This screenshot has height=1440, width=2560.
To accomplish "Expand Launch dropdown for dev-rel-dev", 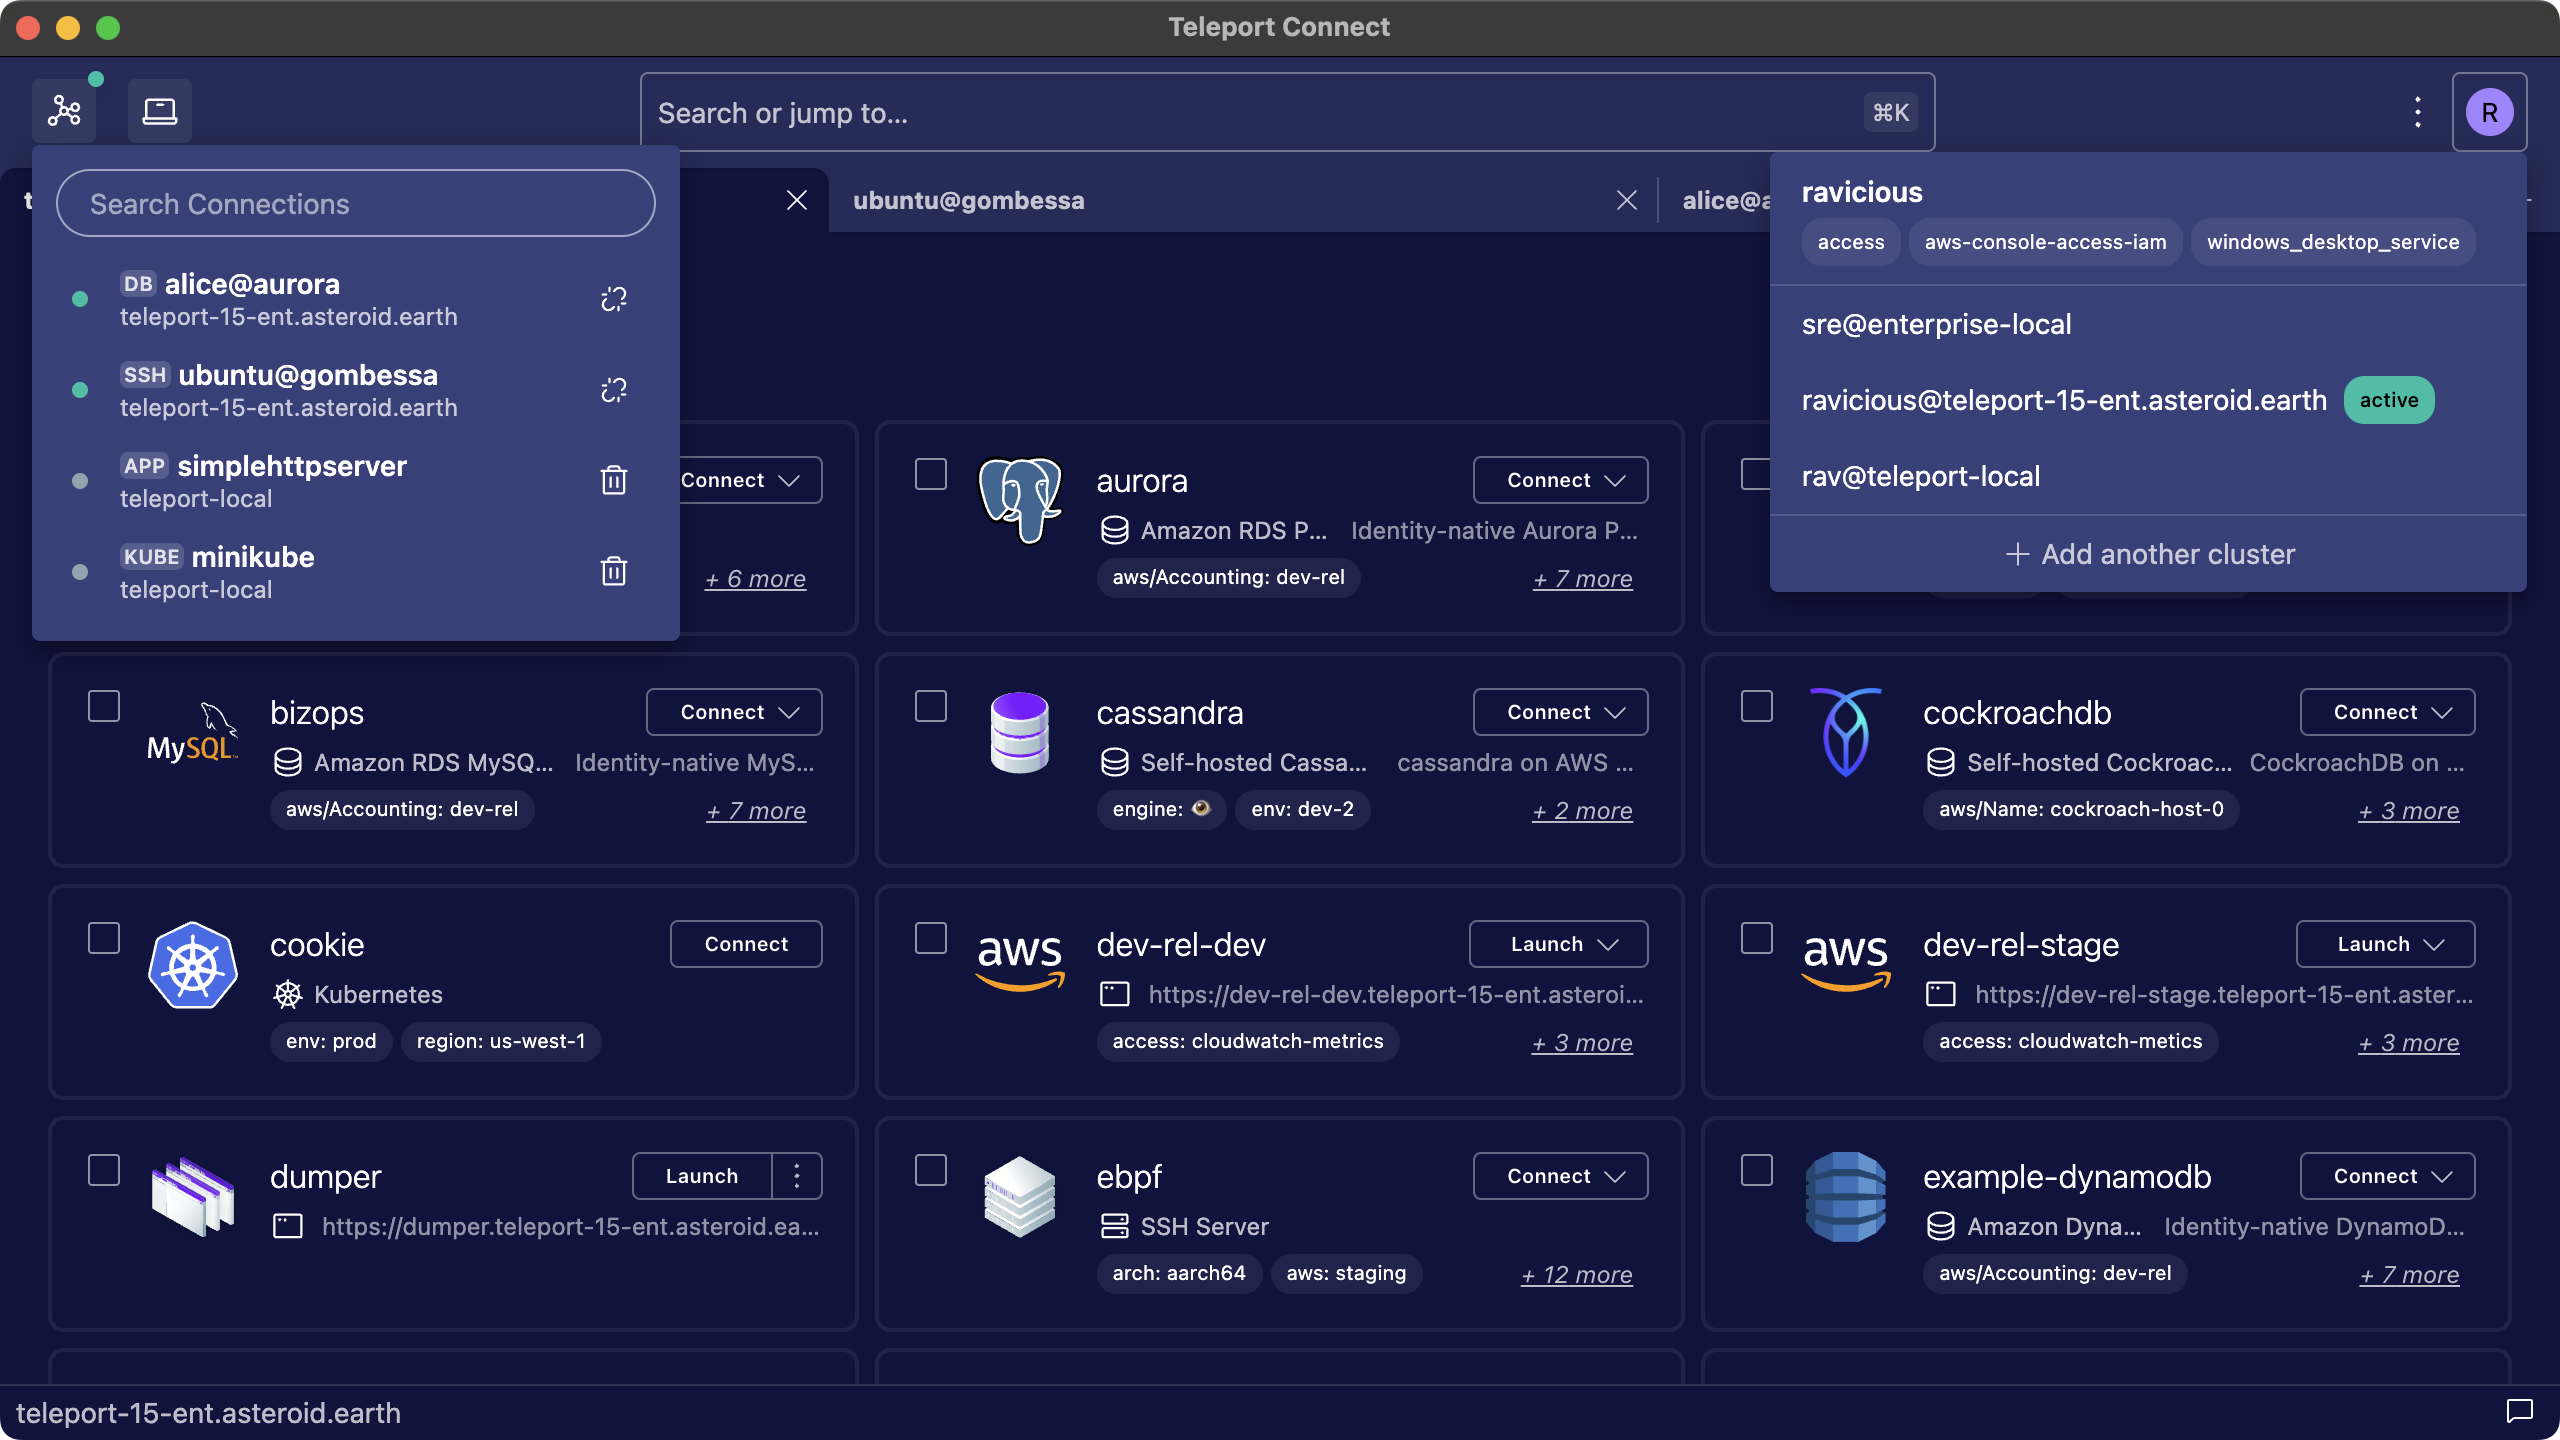I will (1604, 944).
